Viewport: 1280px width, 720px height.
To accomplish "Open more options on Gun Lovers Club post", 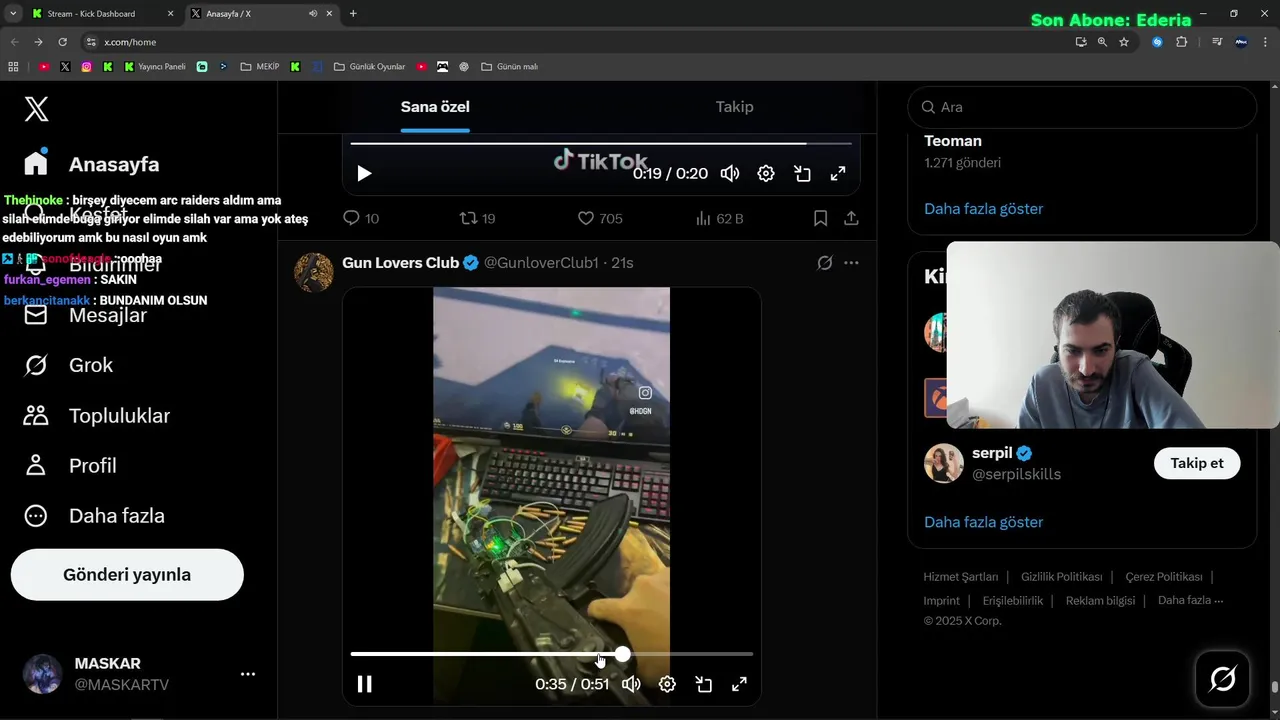I will point(851,263).
